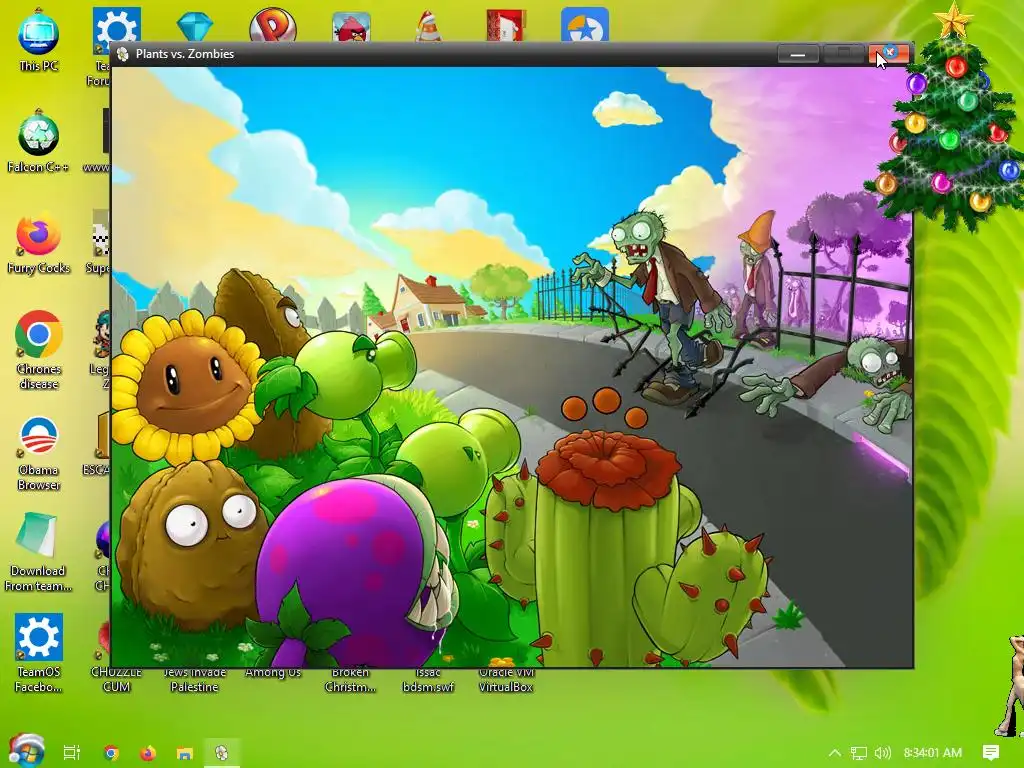
Task: Close the Plants vs. Zombies window
Action: click(x=889, y=54)
